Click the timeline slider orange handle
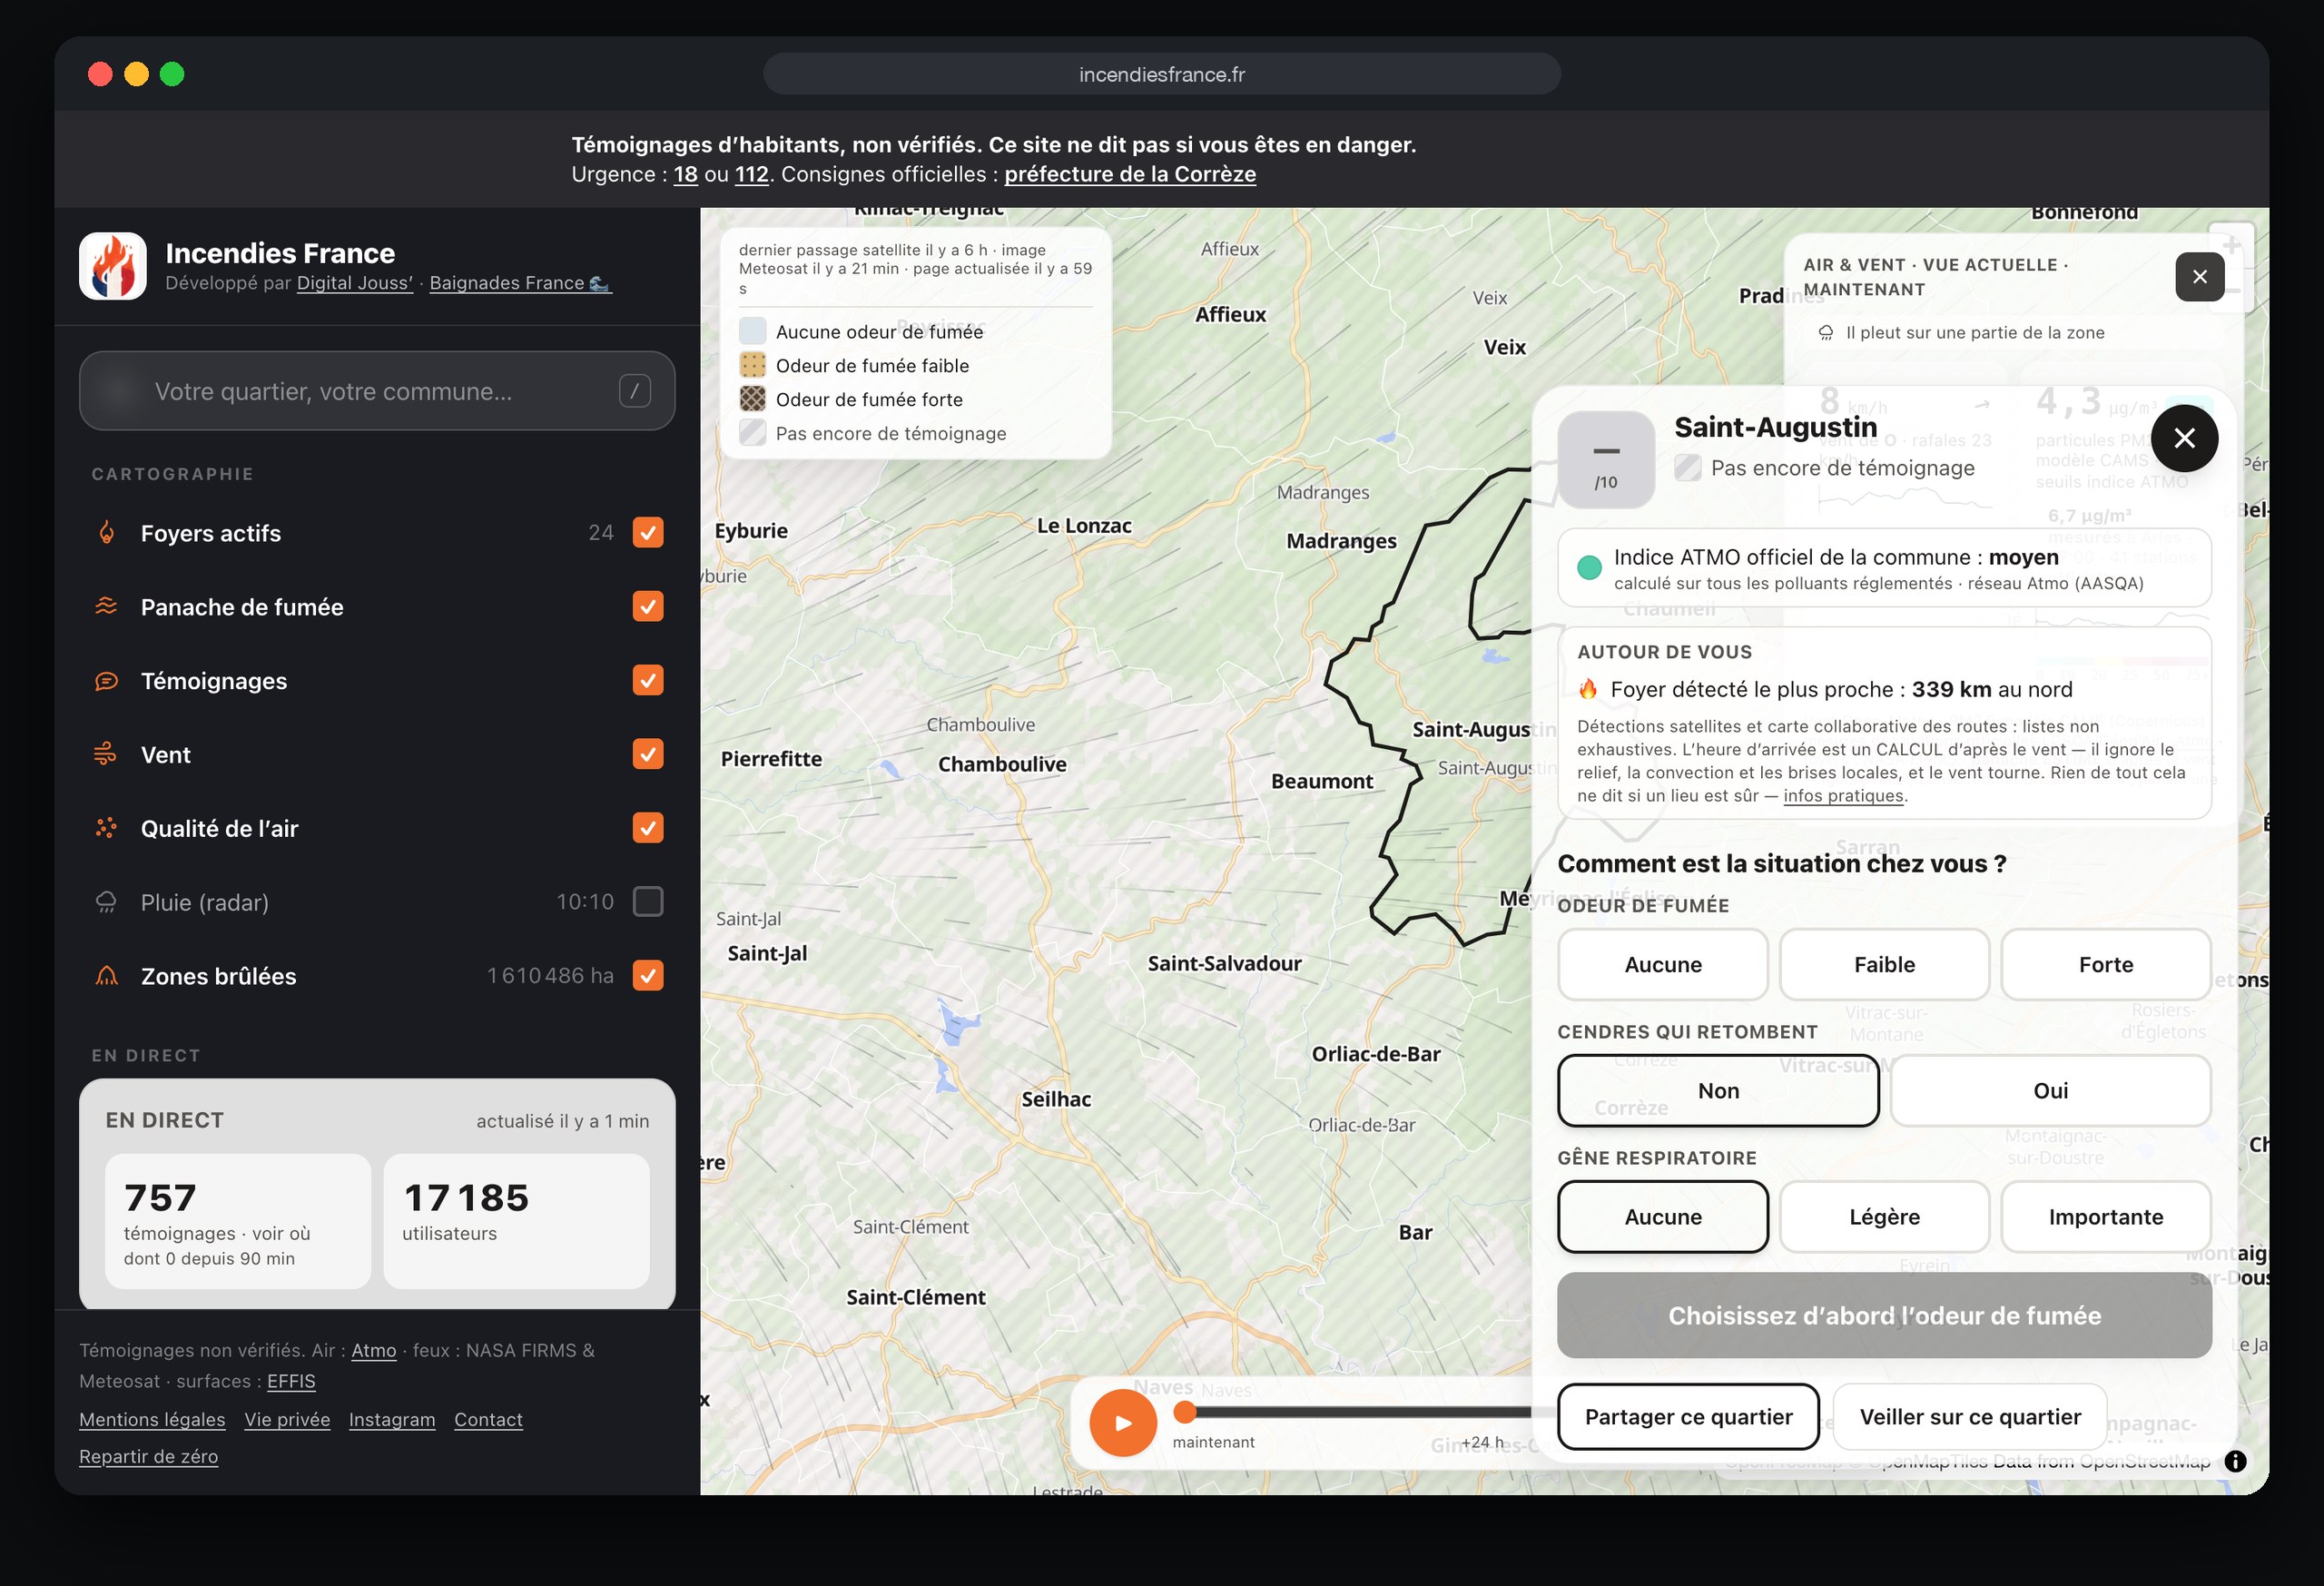The image size is (2324, 1586). 1184,1412
